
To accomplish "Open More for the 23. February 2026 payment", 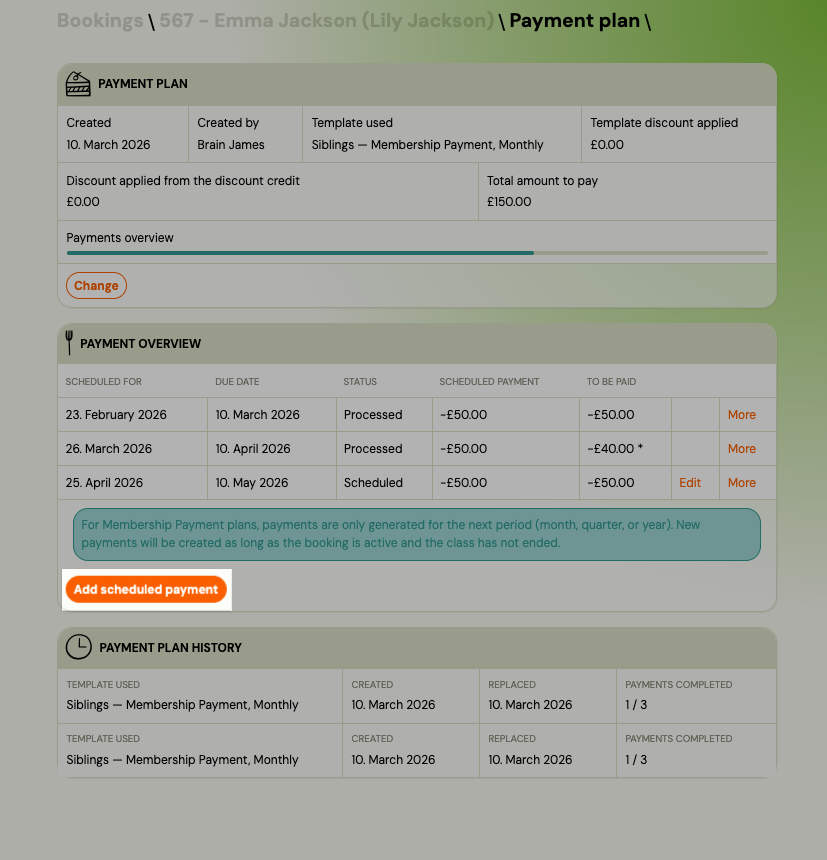I will 740,414.
